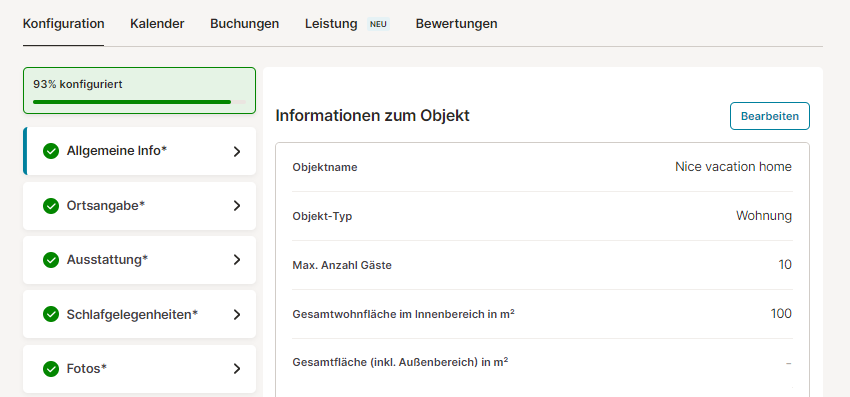Expand Ortsangabe chevron arrow

(236, 206)
